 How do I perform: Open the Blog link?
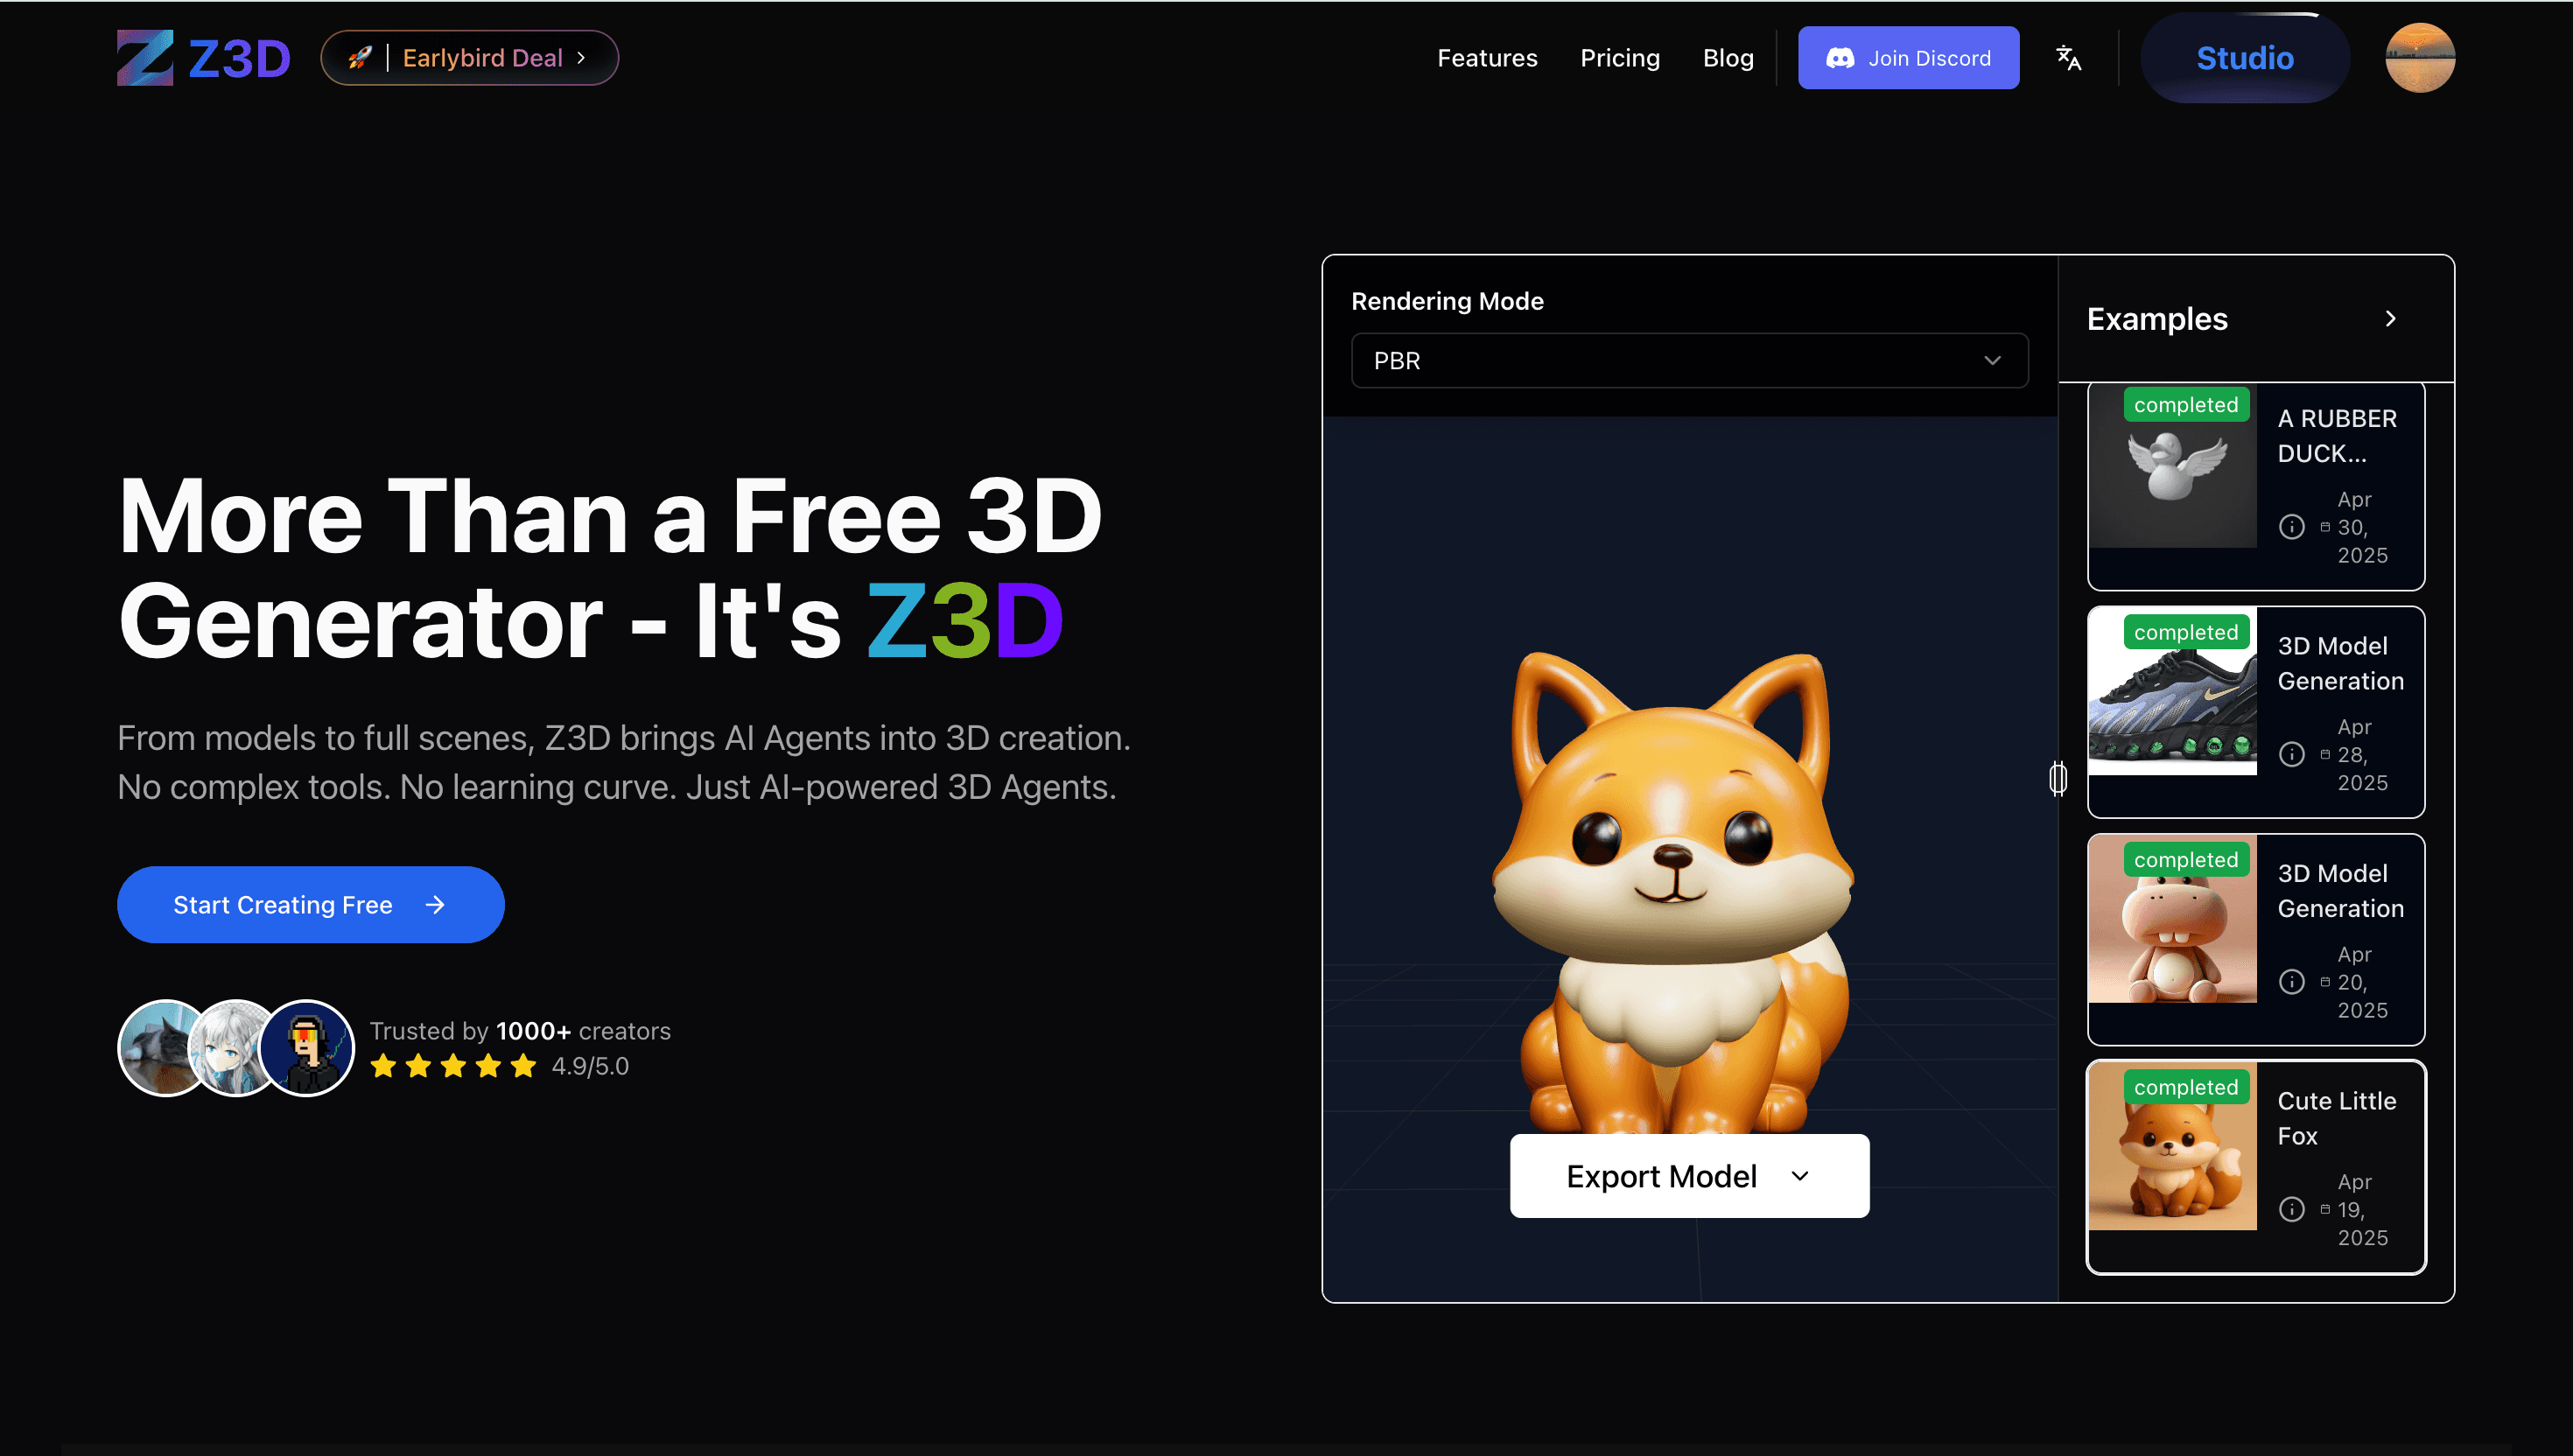[1728, 58]
